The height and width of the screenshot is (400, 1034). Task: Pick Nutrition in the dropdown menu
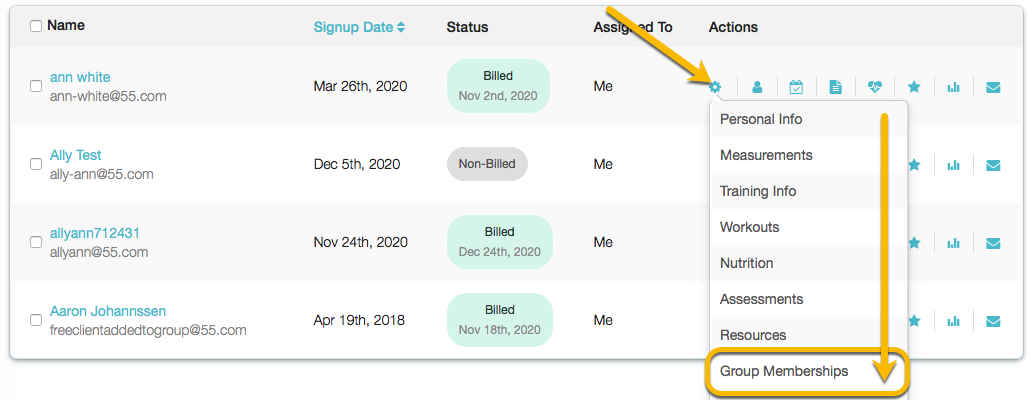(746, 263)
